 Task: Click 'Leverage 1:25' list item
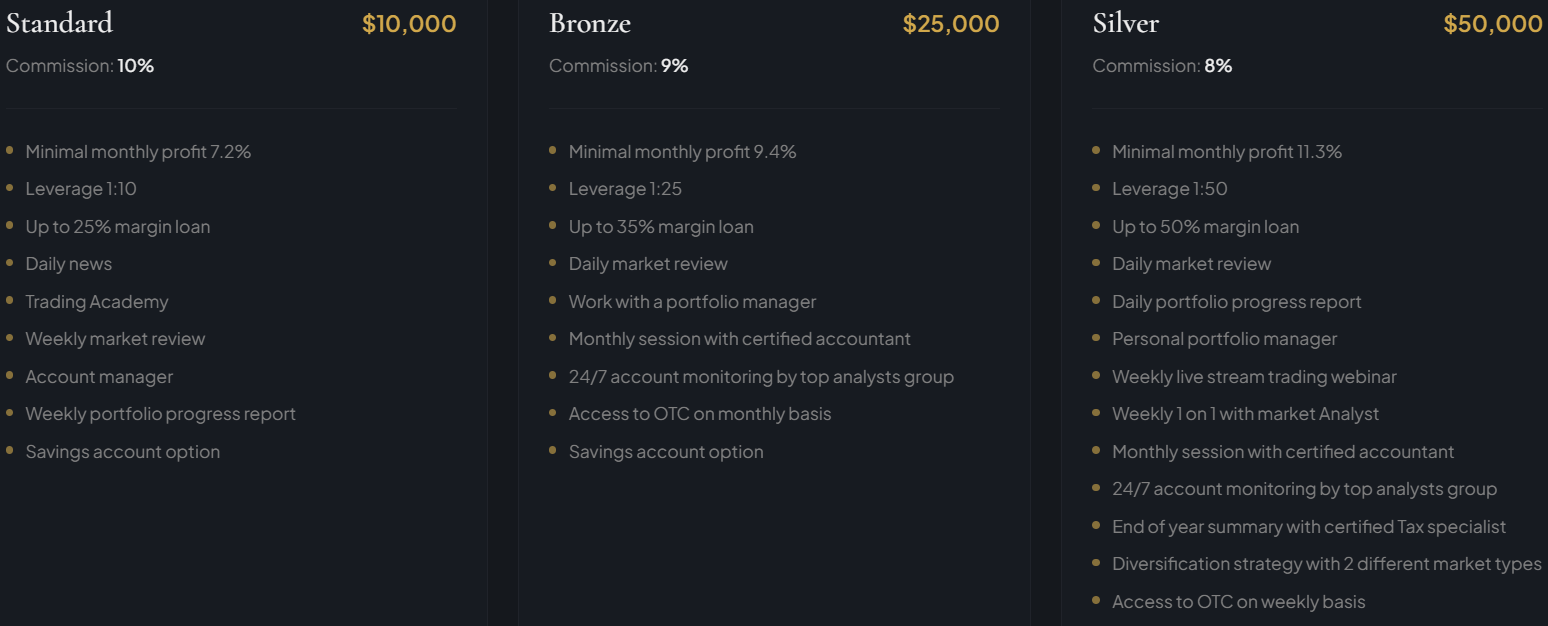click(x=625, y=189)
